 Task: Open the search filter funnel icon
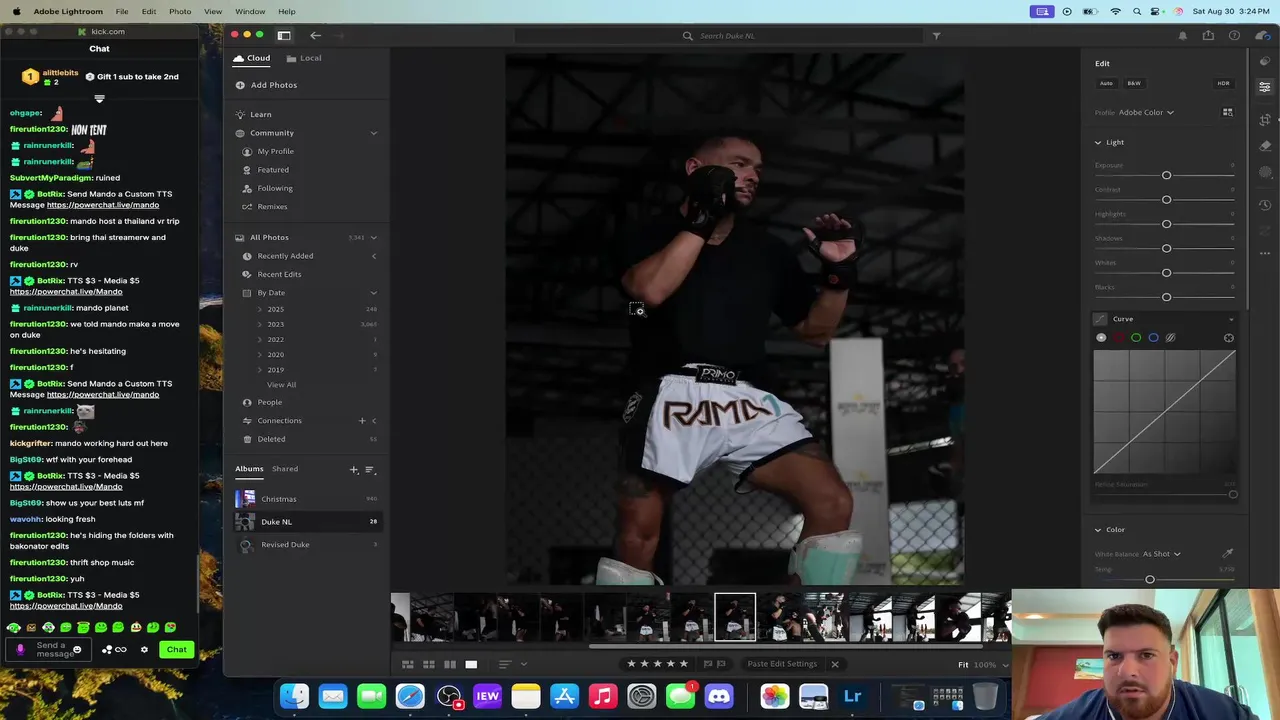click(x=936, y=35)
